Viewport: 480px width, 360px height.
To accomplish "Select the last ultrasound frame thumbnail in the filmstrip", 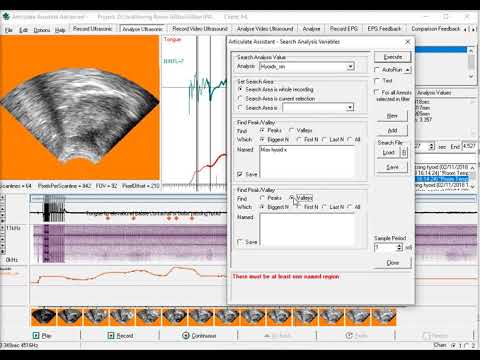I will (384, 317).
